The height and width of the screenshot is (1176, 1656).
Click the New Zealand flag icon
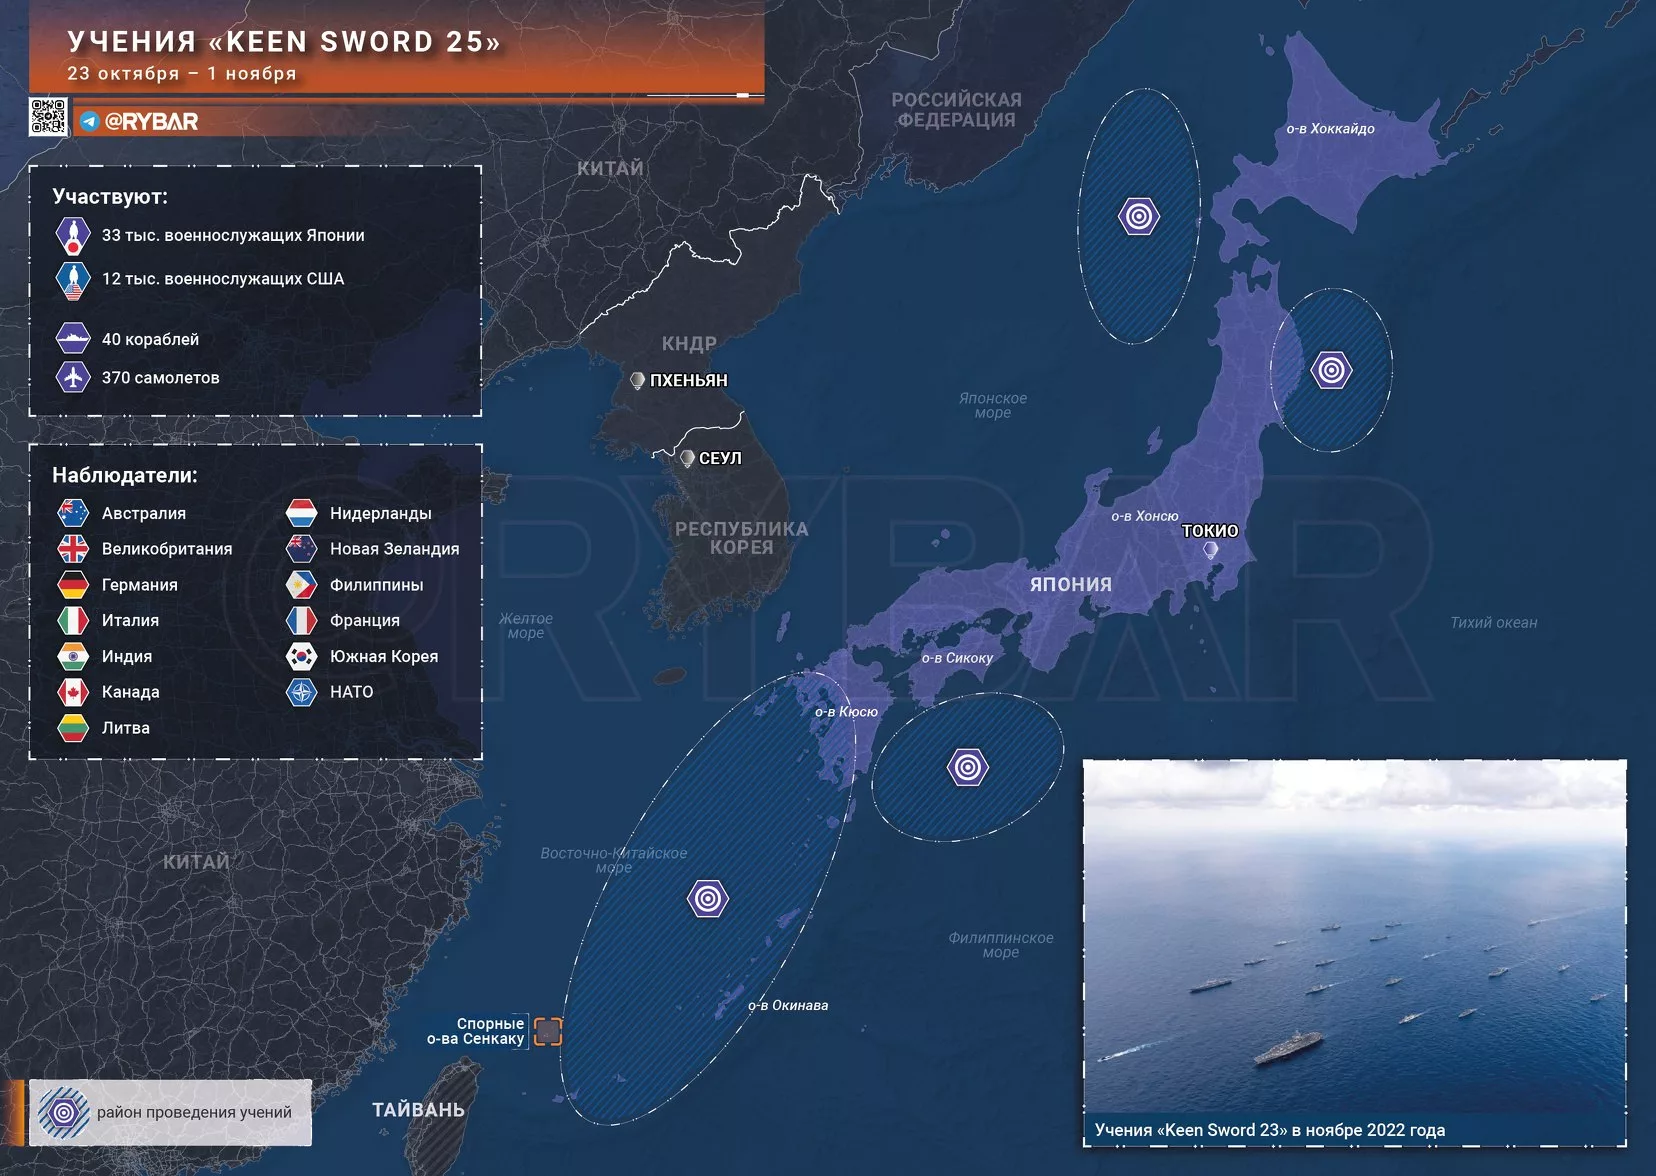301,549
